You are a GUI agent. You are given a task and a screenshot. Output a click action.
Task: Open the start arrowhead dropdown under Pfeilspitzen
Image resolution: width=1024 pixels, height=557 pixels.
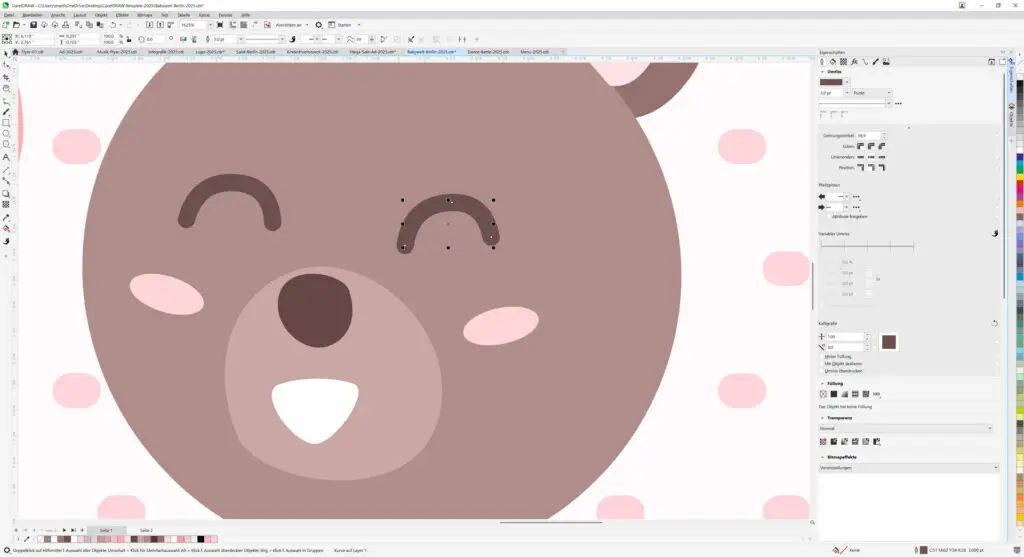[x=846, y=197]
